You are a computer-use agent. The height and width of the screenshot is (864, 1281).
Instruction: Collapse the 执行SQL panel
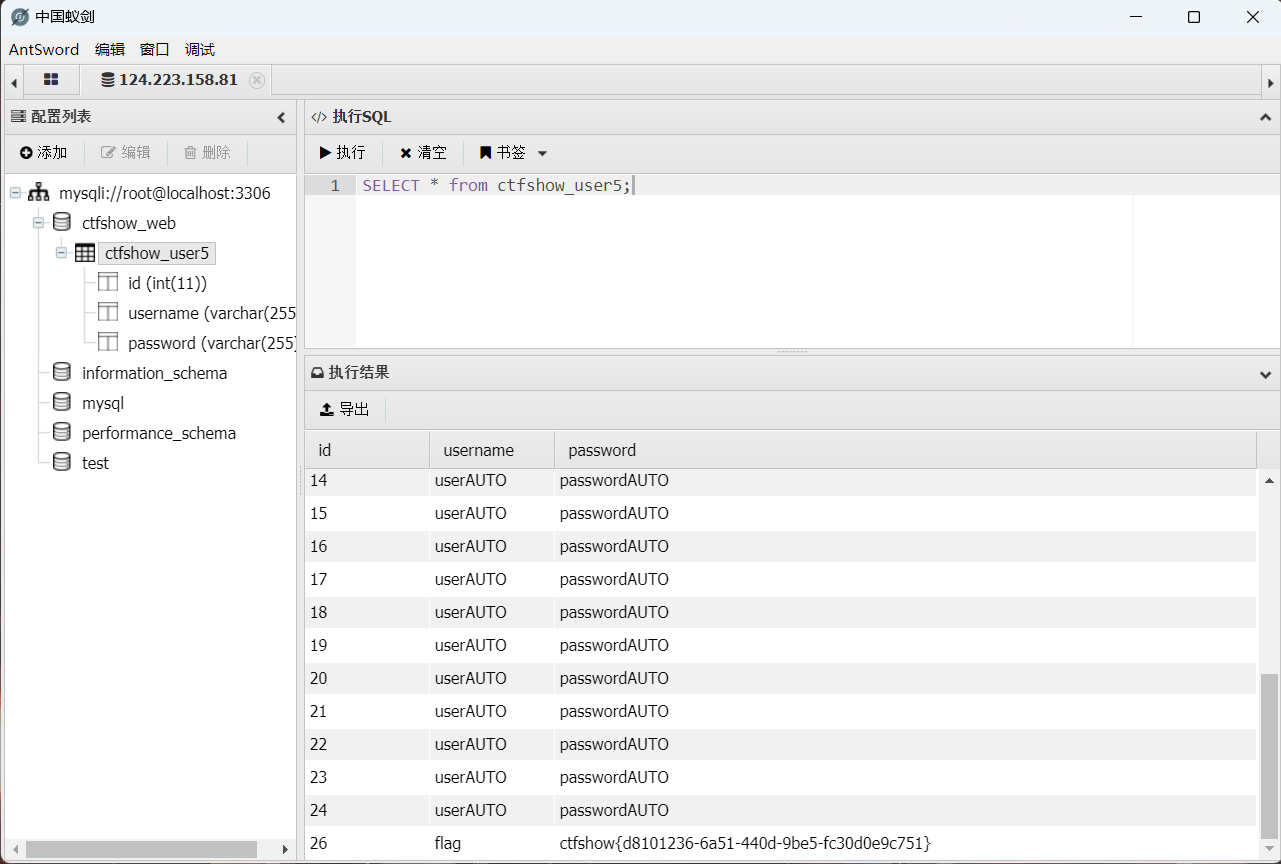1265,117
